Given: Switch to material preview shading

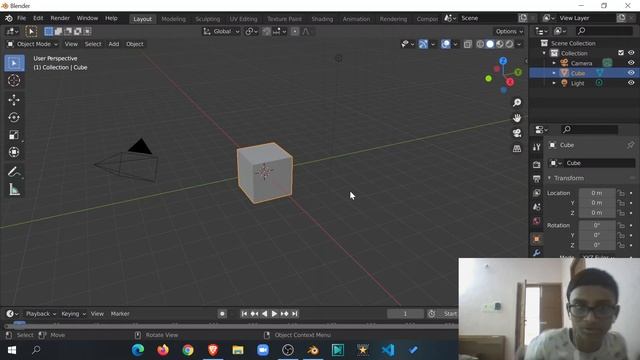Looking at the screenshot, I should click(x=500, y=44).
